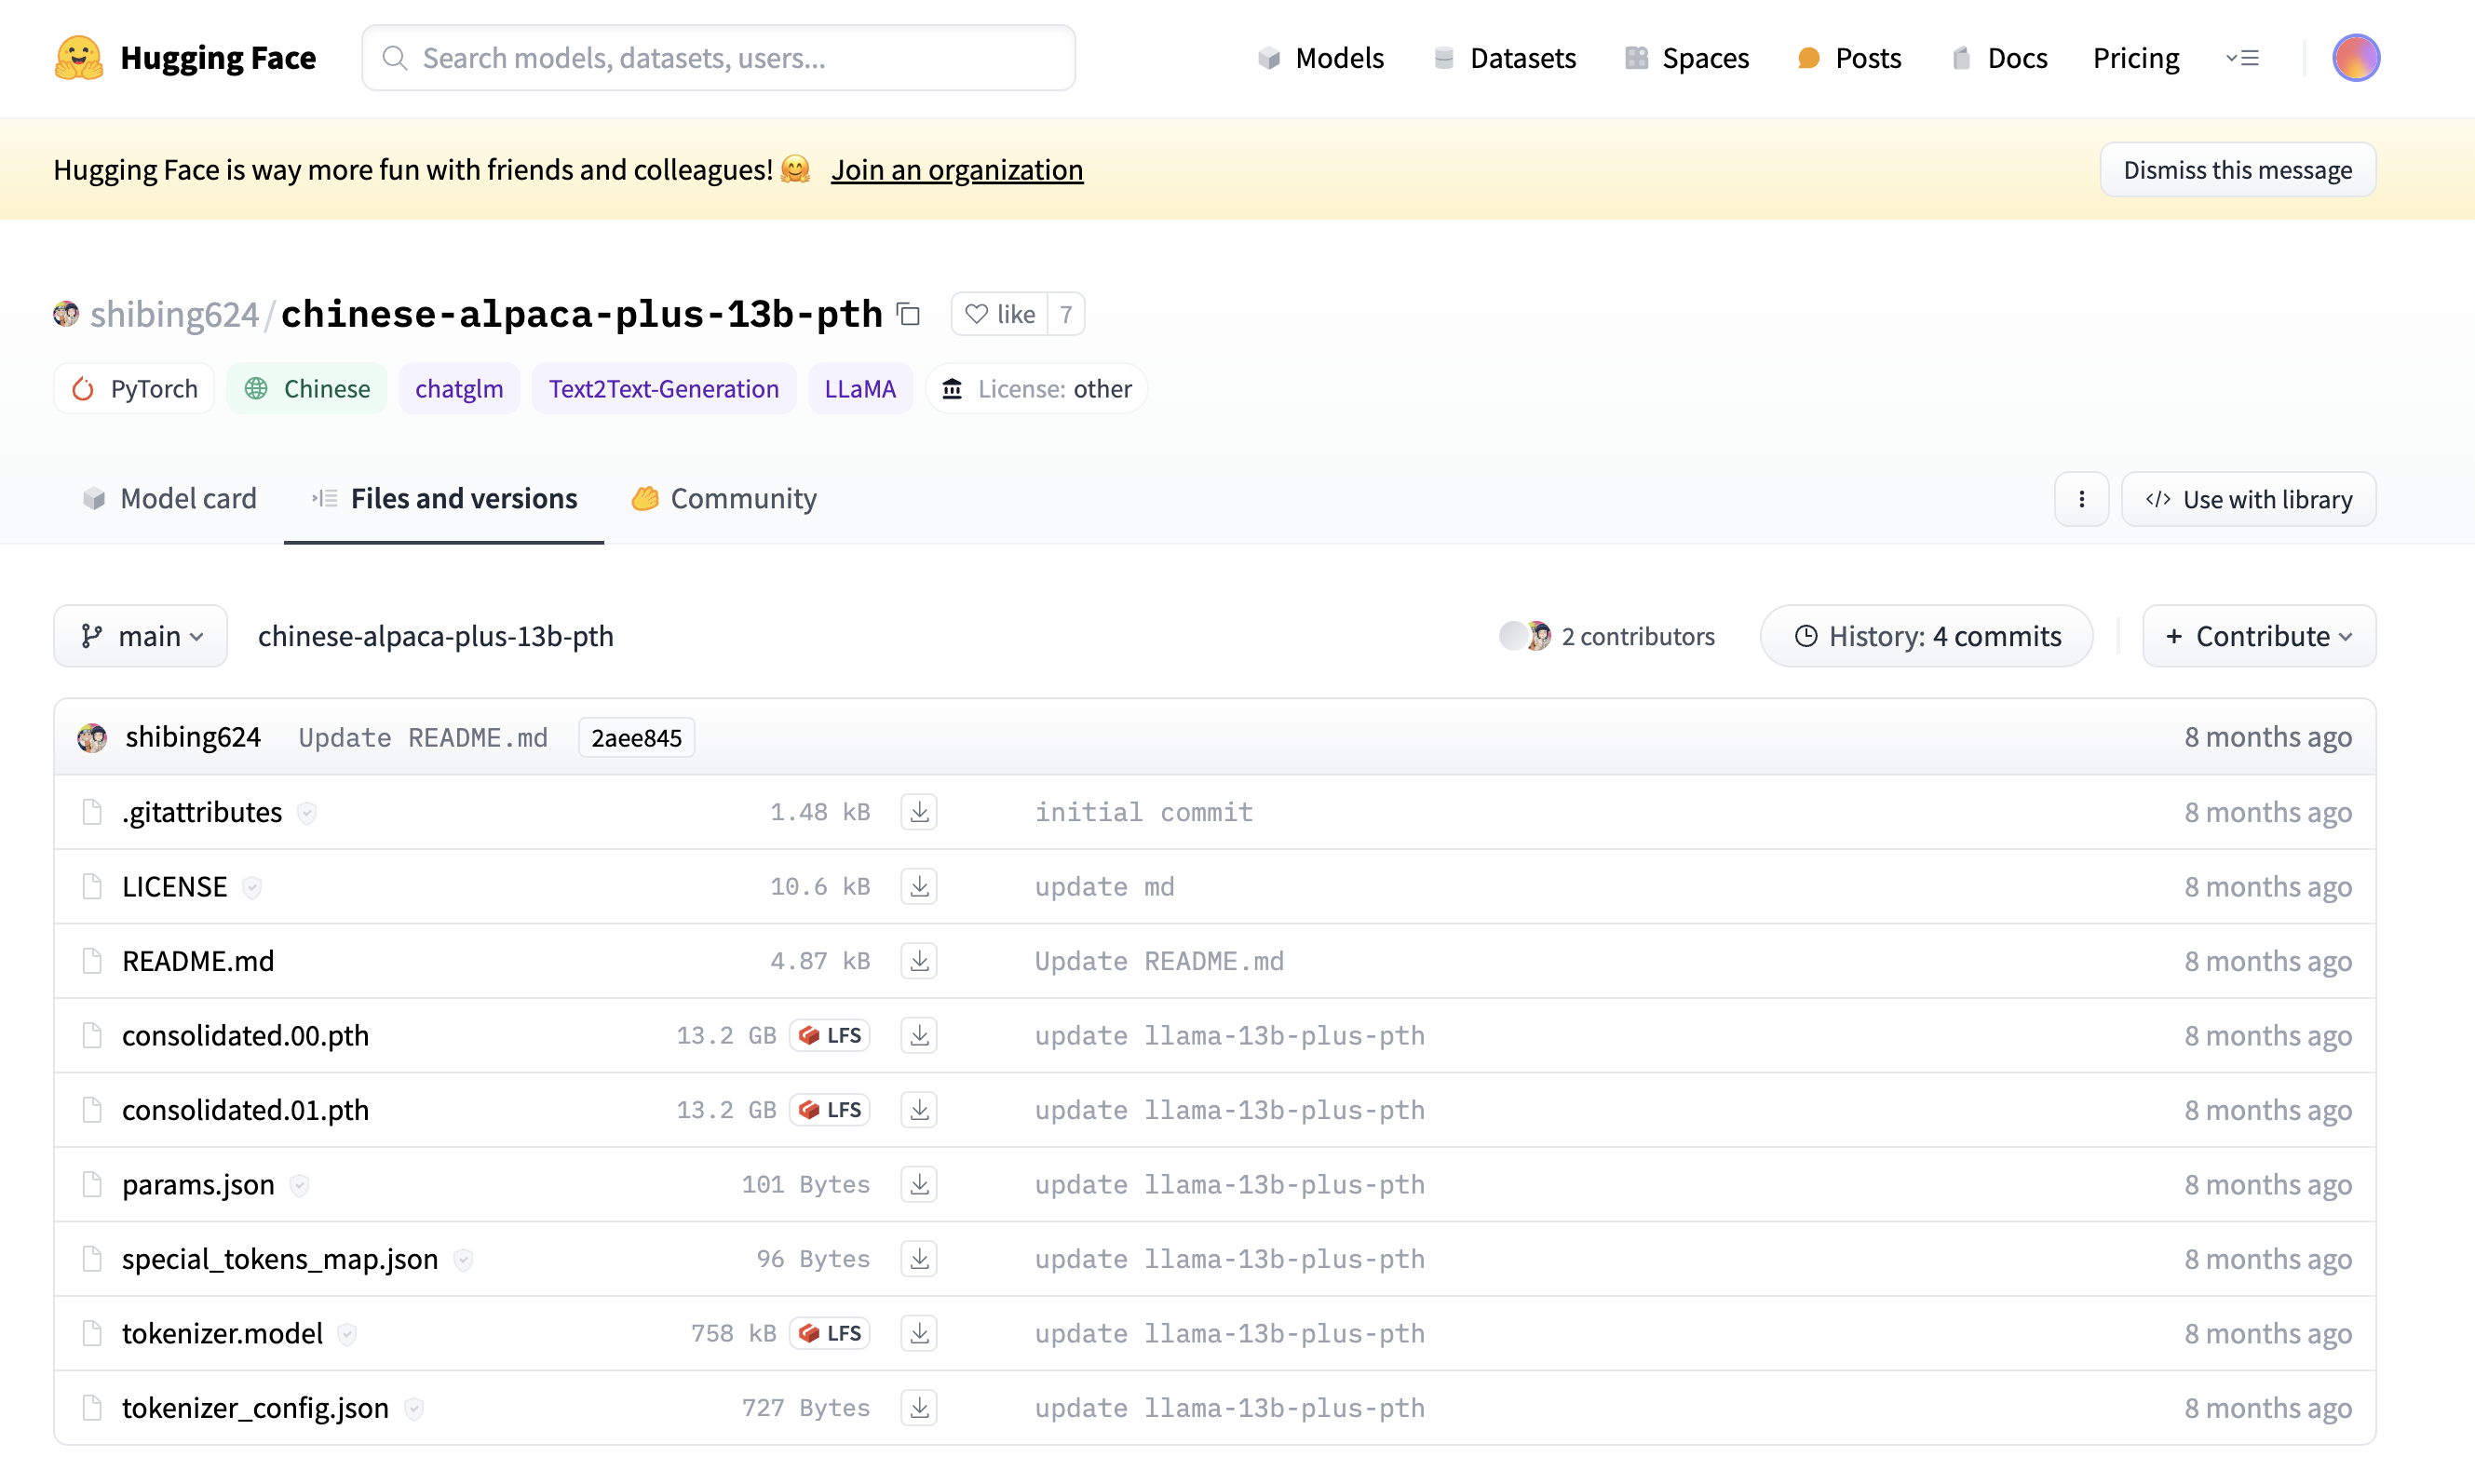The image size is (2475, 1484).
Task: Click the security shield next to .gitattributes
Action: tap(307, 813)
